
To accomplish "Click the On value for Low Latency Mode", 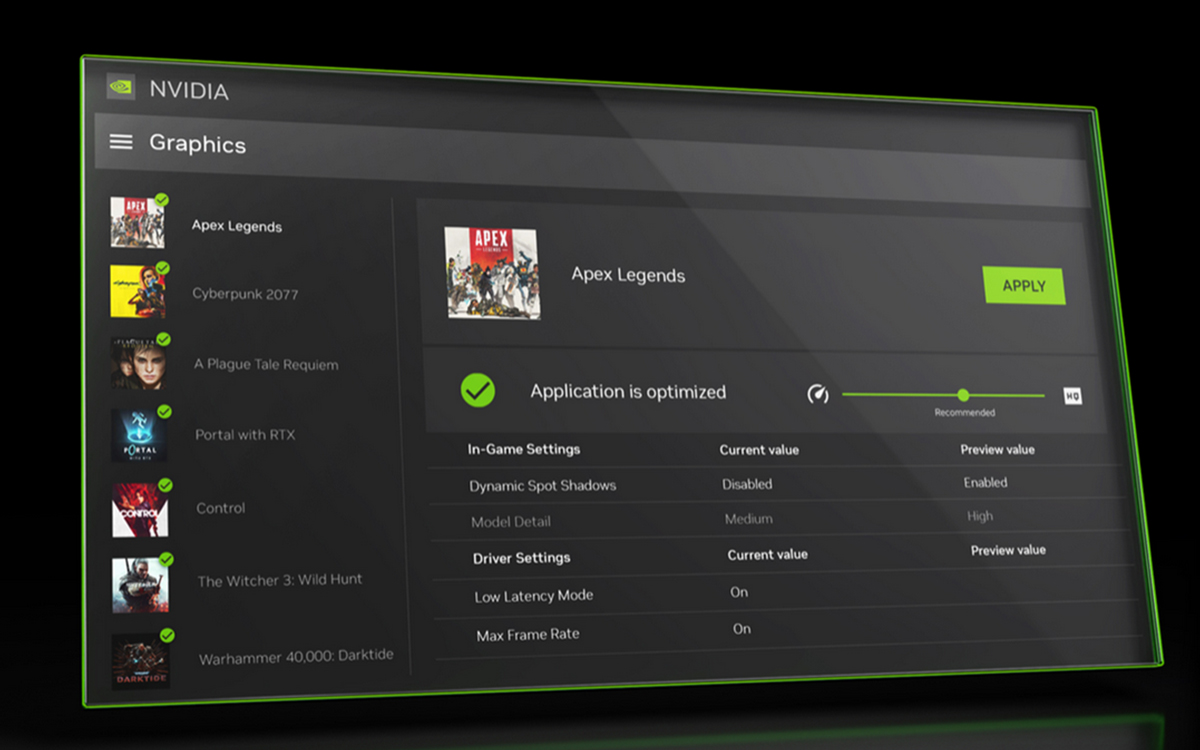I will pyautogui.click(x=739, y=592).
